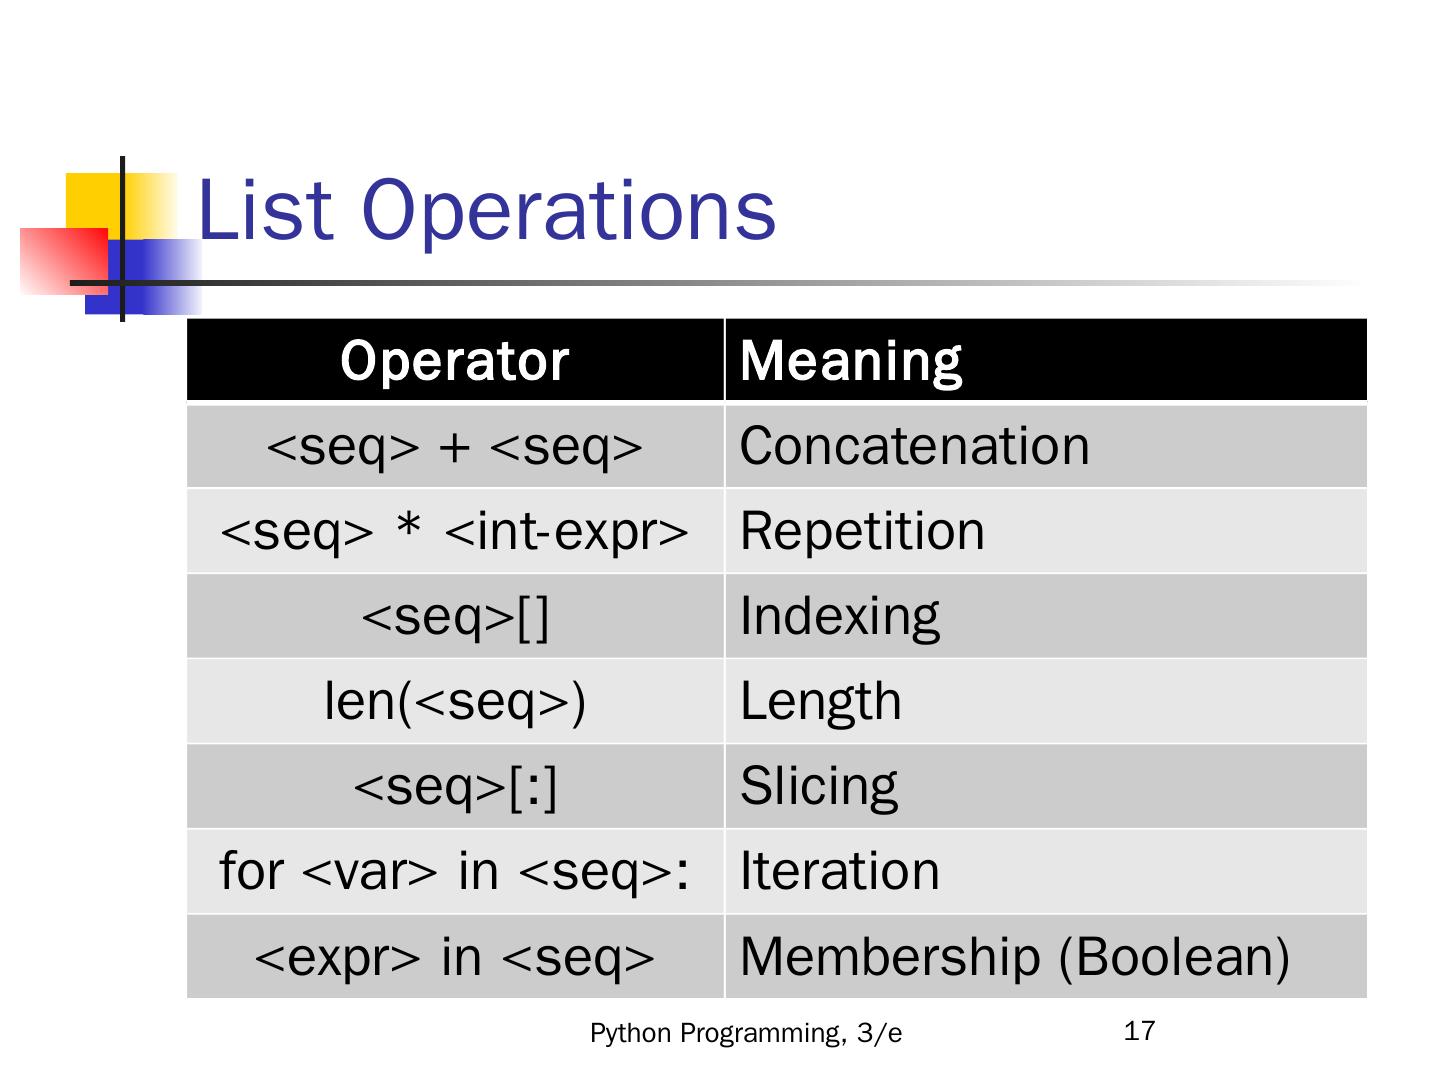Select the "<seq> + <seq>" operator cell

[x=455, y=446]
